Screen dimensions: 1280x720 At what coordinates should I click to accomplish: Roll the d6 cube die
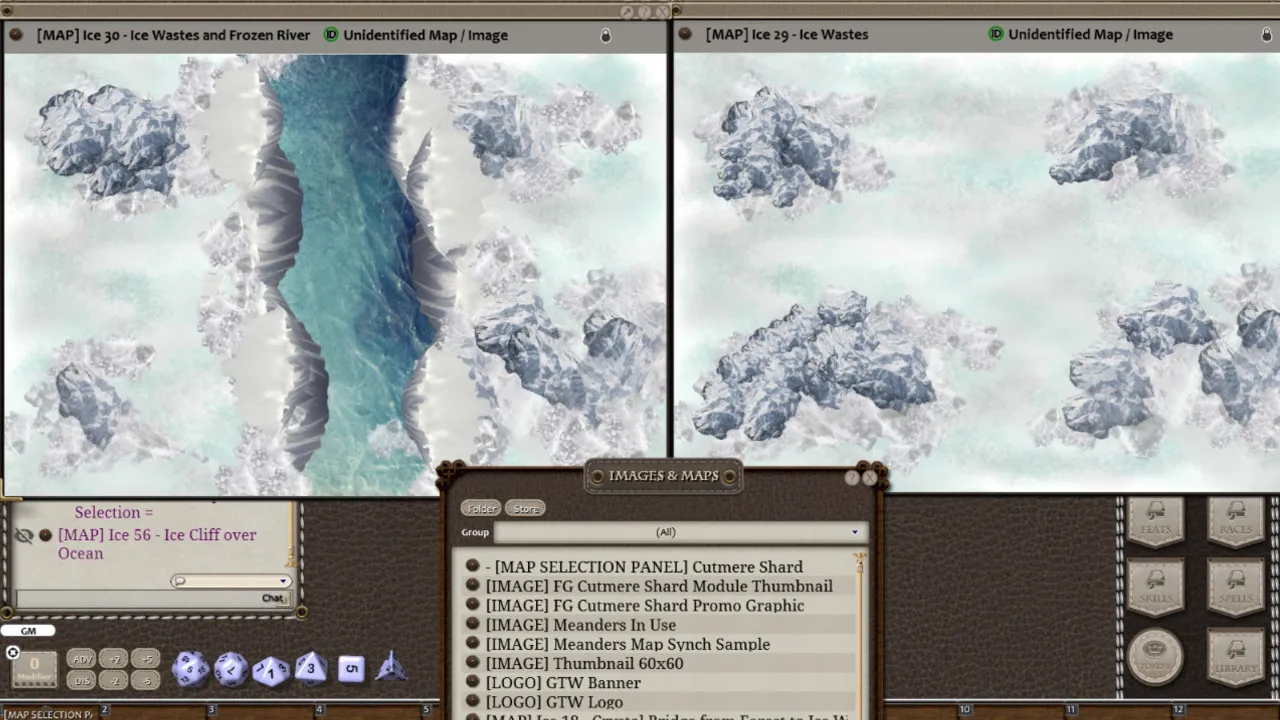pyautogui.click(x=350, y=669)
